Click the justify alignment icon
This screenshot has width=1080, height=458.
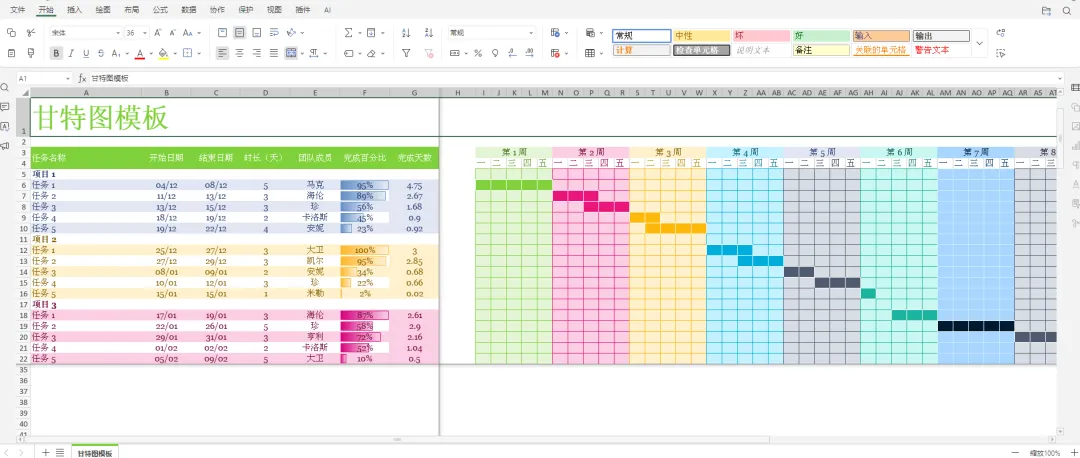click(274, 53)
